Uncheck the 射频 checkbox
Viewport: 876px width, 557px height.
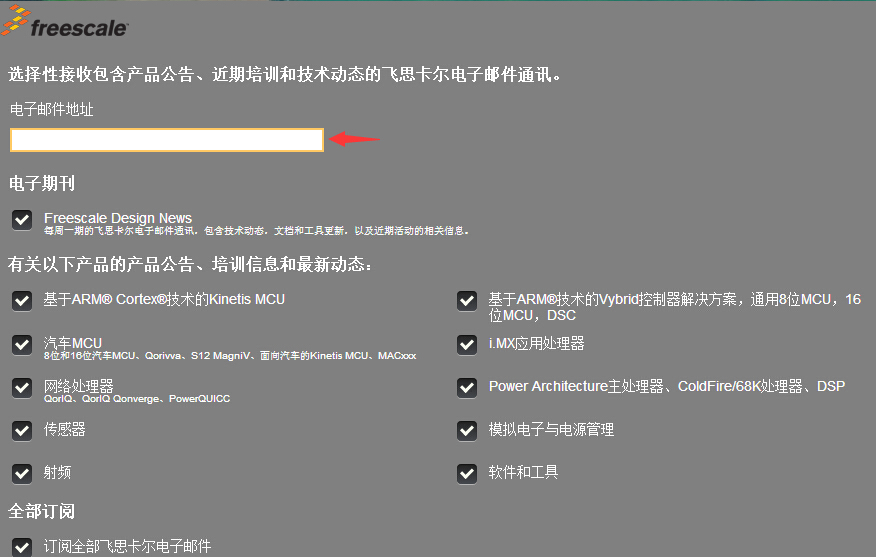(22, 473)
